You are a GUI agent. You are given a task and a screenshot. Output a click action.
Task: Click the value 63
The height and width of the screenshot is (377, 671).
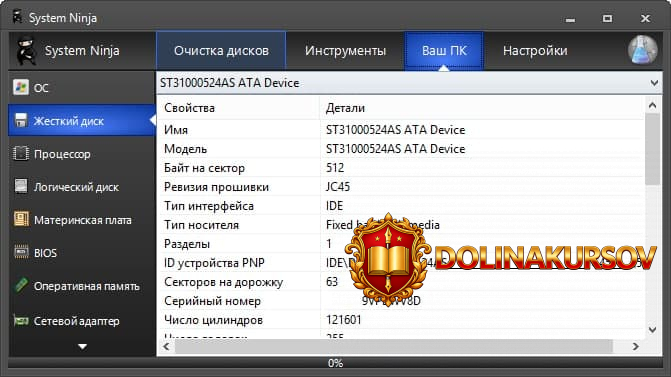(x=332, y=282)
